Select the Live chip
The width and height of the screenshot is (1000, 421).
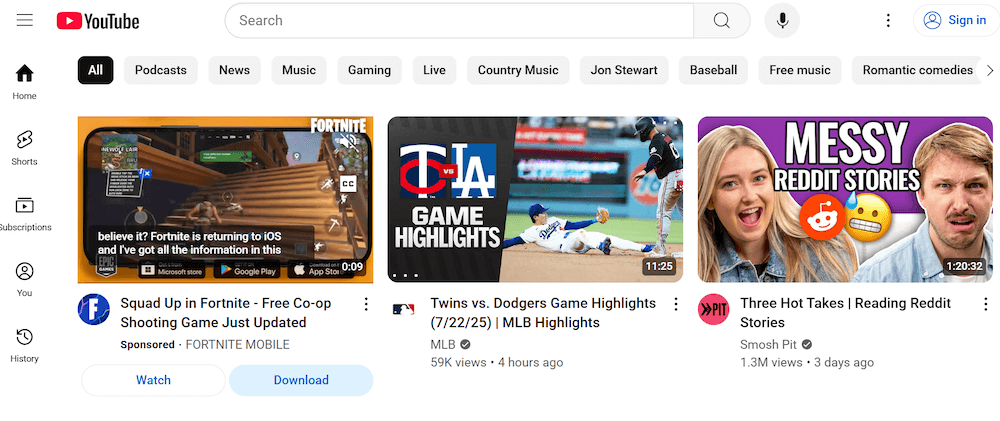(x=434, y=70)
